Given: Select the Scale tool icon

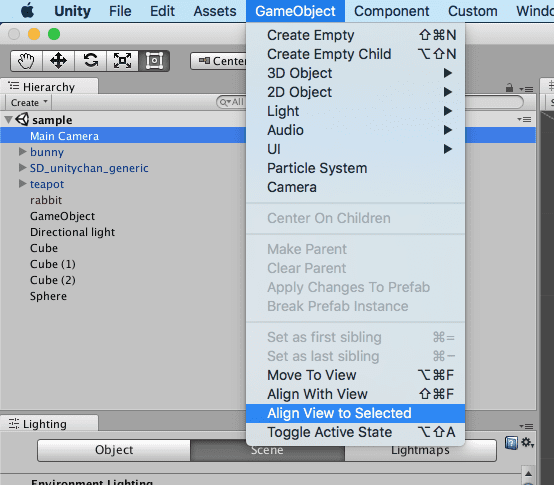Looking at the screenshot, I should tap(122, 61).
